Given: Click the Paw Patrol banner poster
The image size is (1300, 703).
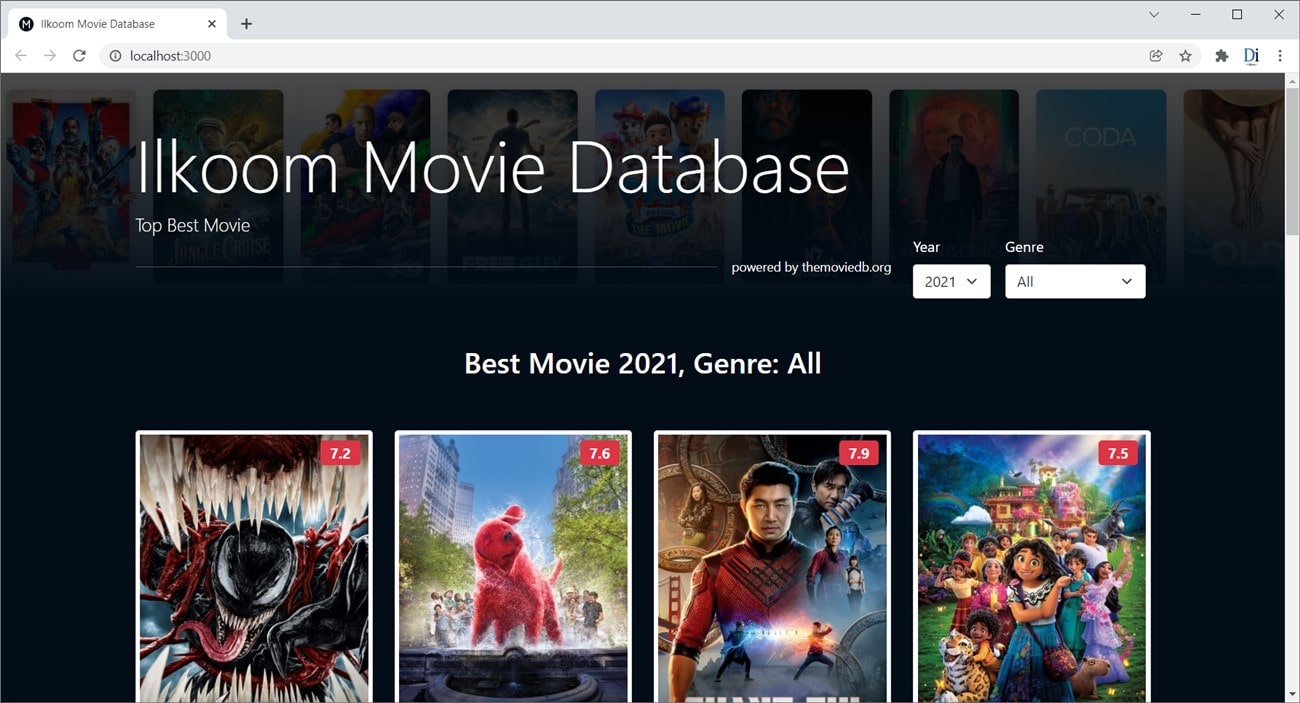Looking at the screenshot, I should point(660,186).
